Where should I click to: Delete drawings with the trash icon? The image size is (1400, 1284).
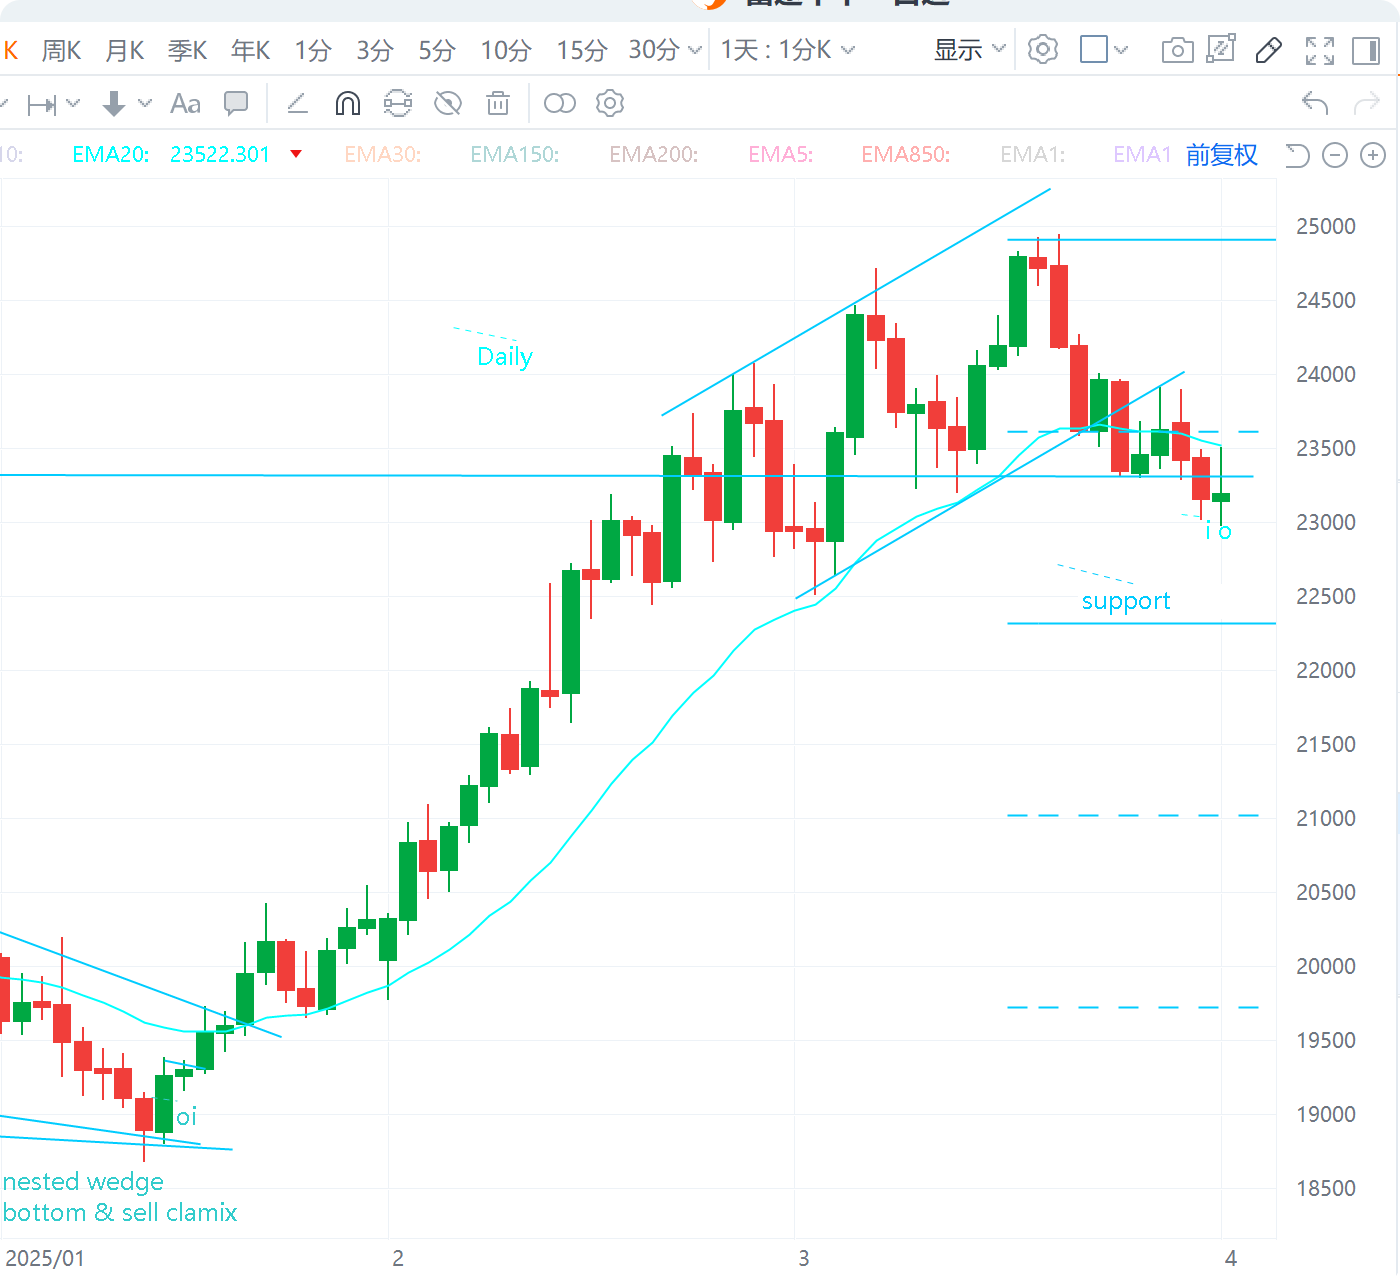(498, 103)
